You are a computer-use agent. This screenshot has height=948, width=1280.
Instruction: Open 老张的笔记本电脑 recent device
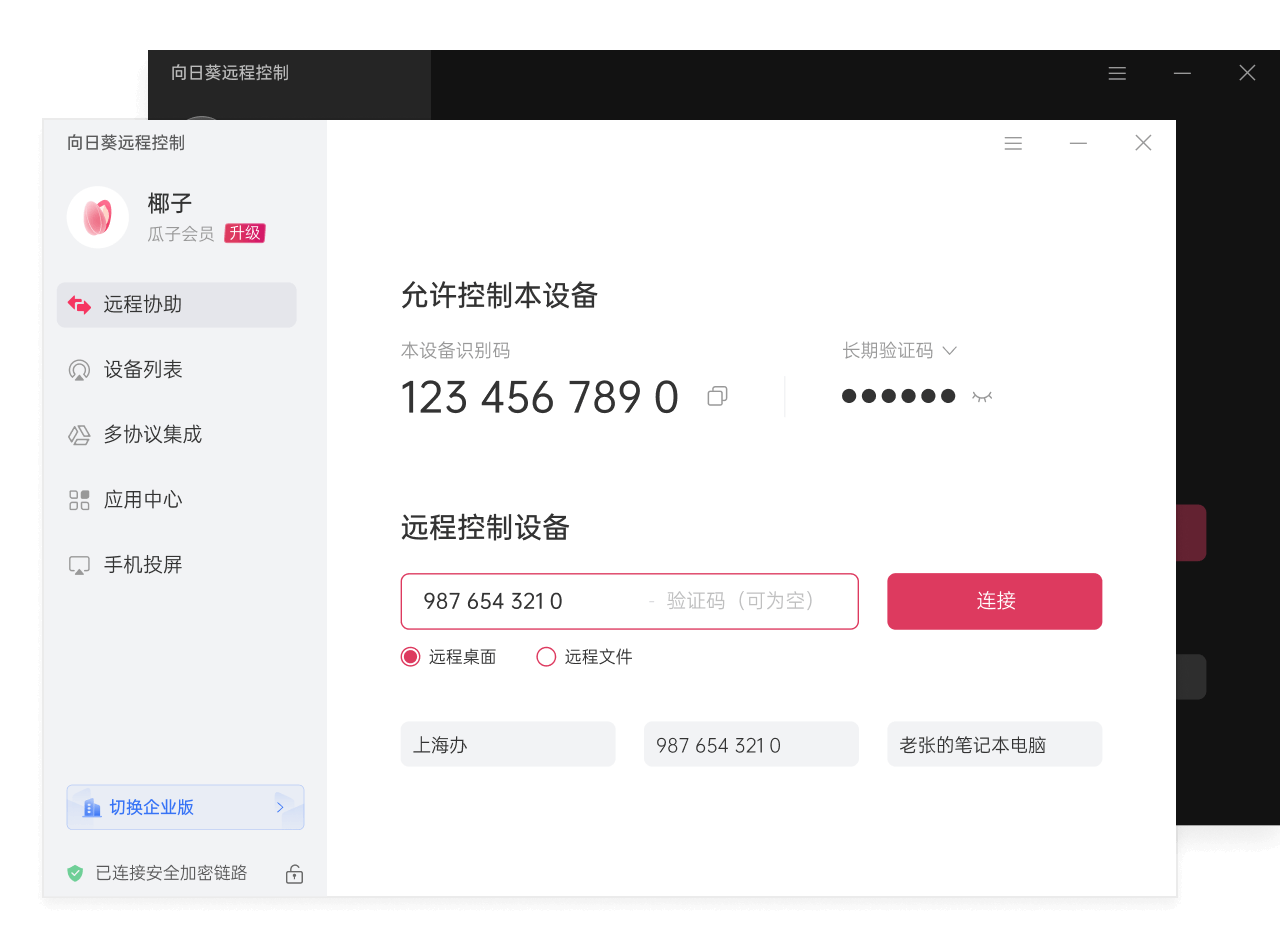click(994, 744)
